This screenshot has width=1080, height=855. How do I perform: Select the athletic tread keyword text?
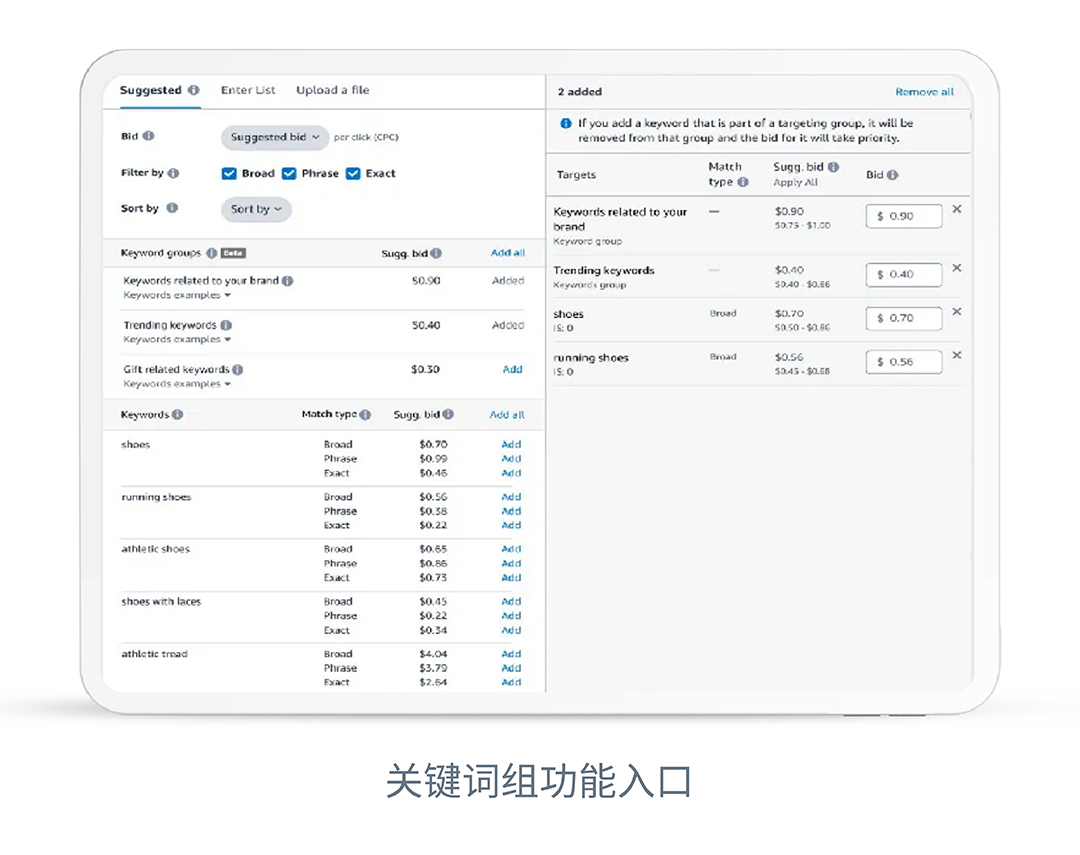pos(154,654)
